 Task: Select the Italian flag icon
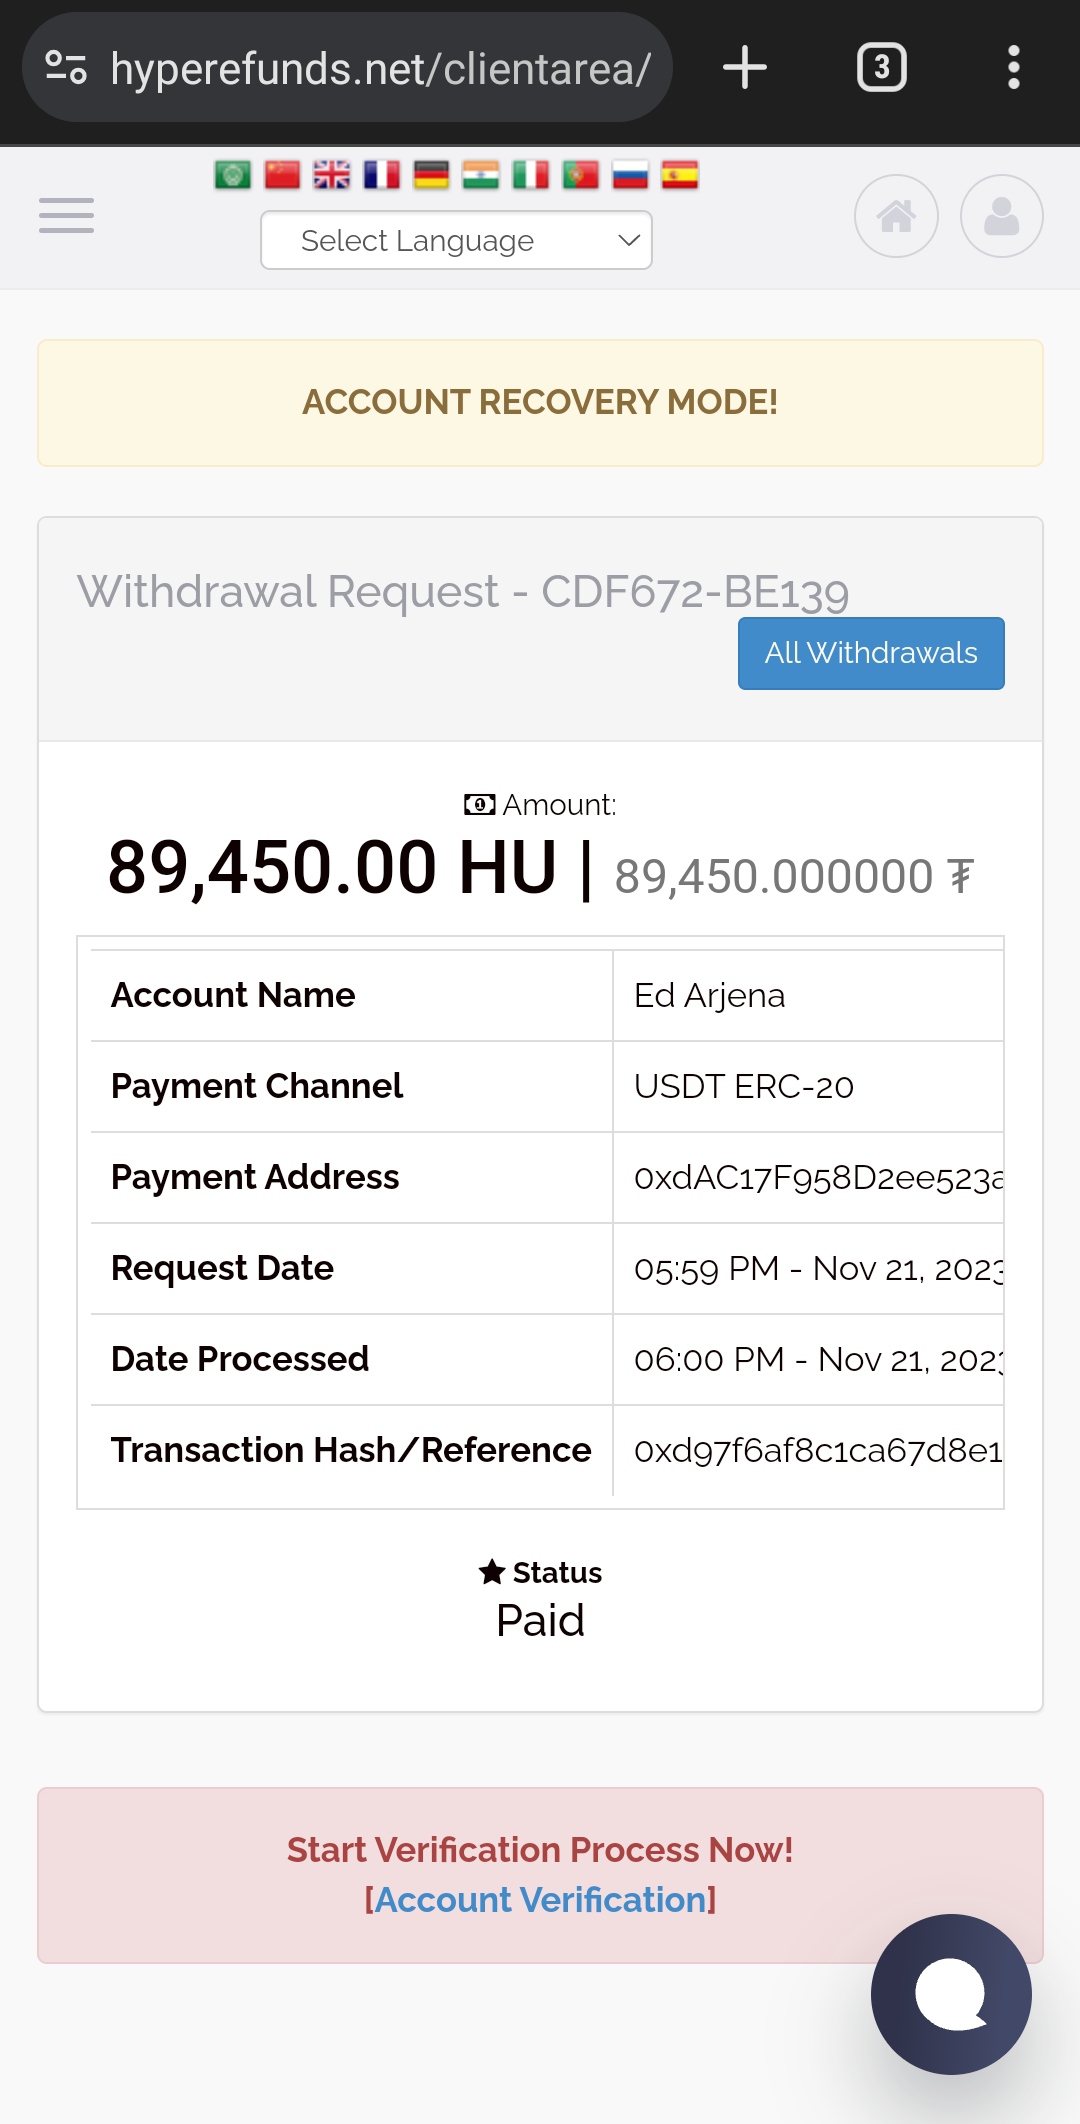click(530, 176)
